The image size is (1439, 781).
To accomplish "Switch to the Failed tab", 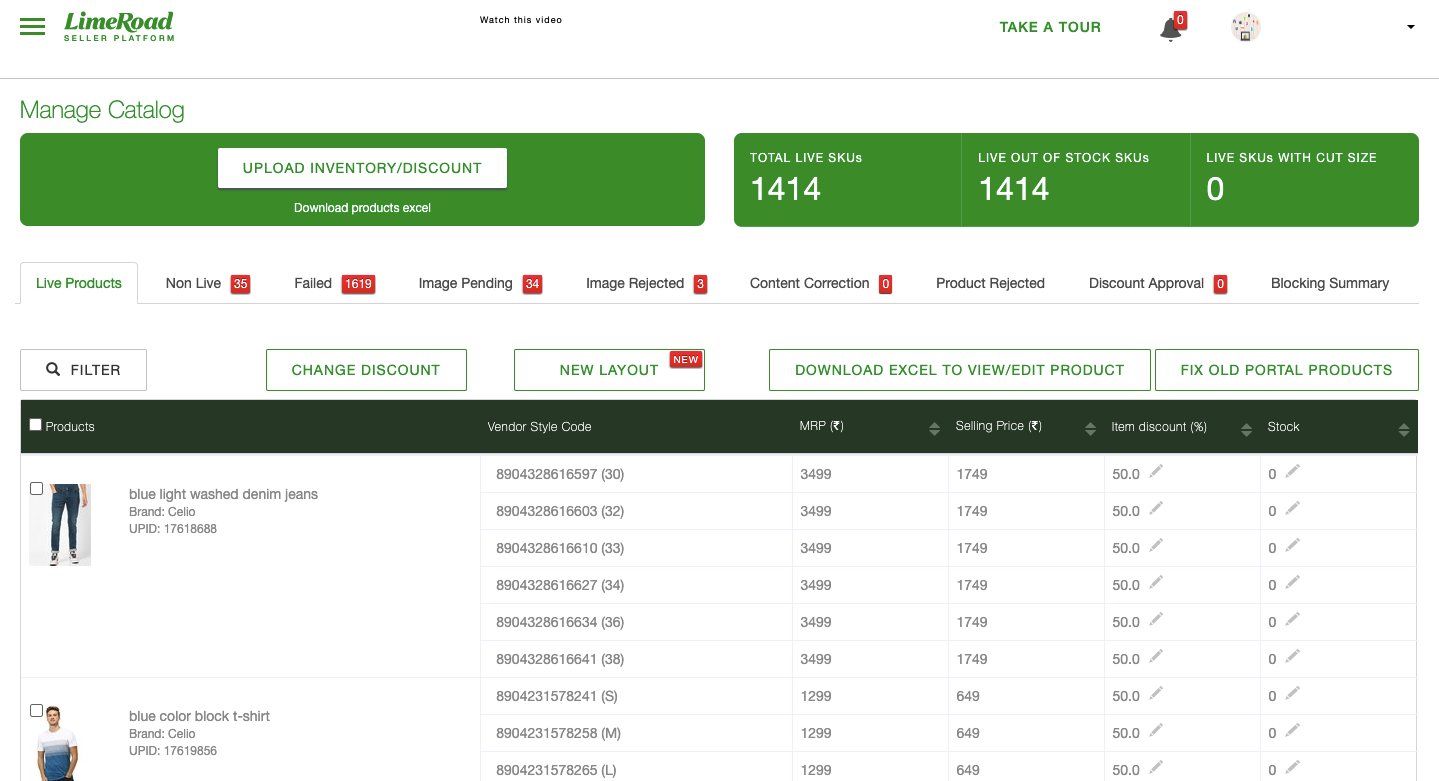I will 313,284.
